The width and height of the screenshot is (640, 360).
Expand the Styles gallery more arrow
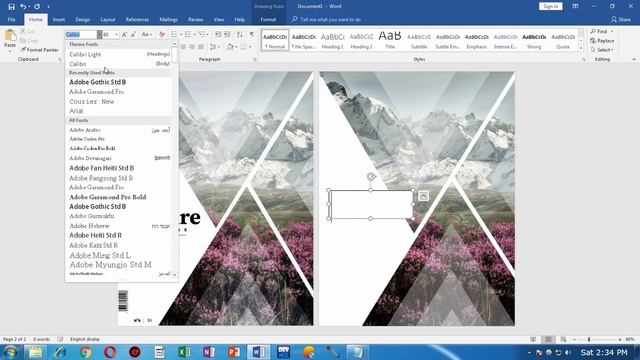coord(581,49)
